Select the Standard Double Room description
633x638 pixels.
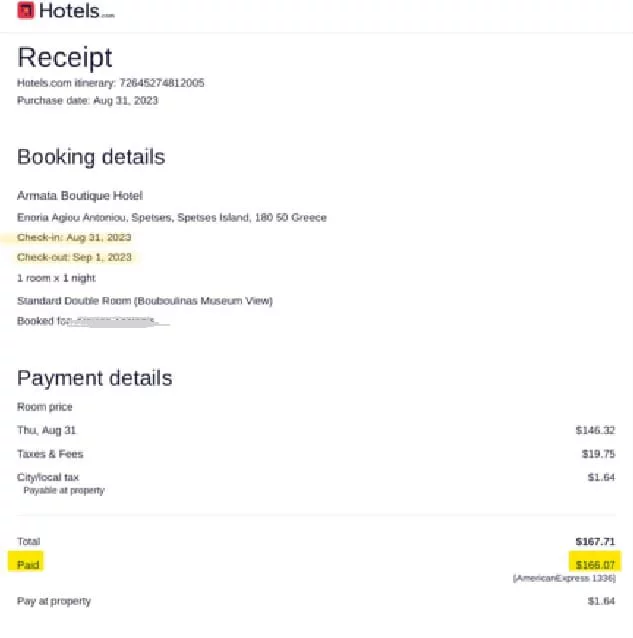click(x=144, y=301)
